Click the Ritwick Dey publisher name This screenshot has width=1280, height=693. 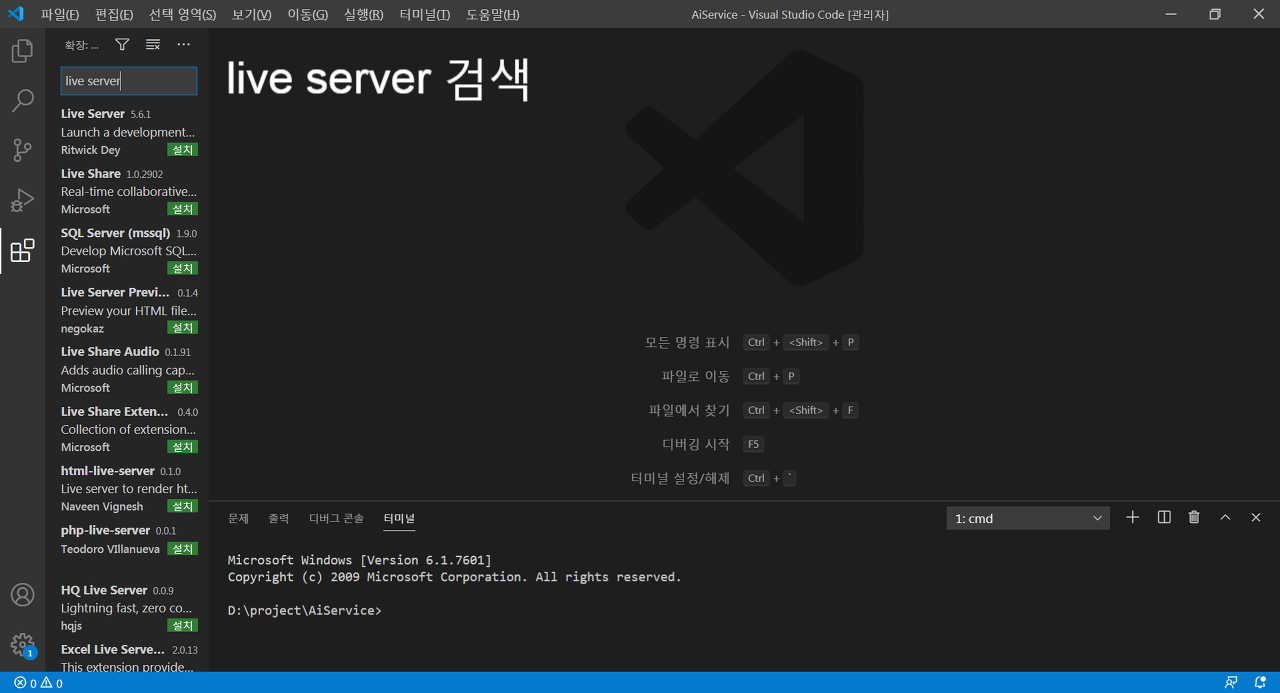90,150
